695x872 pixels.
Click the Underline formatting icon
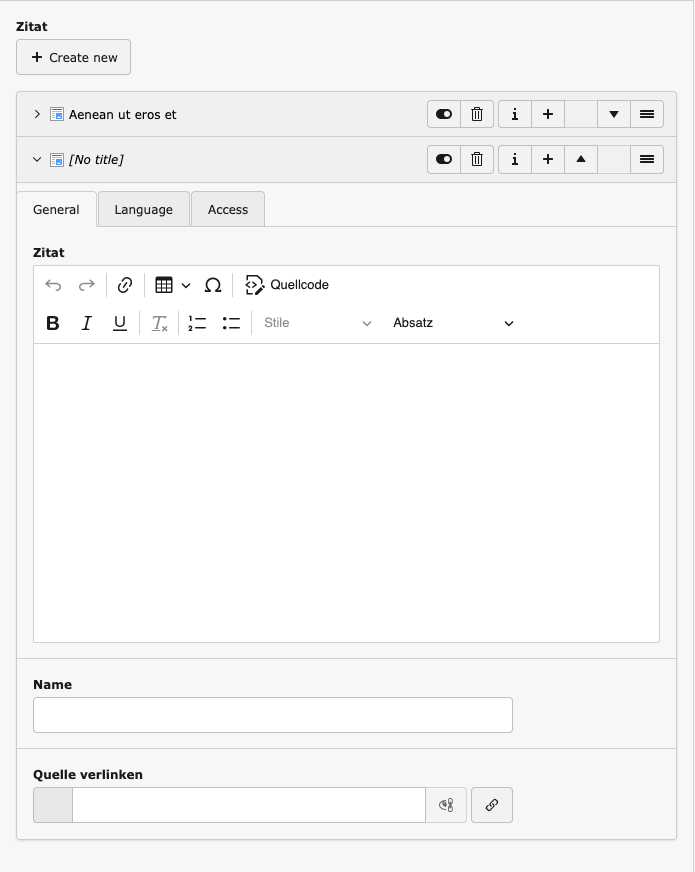coord(120,323)
